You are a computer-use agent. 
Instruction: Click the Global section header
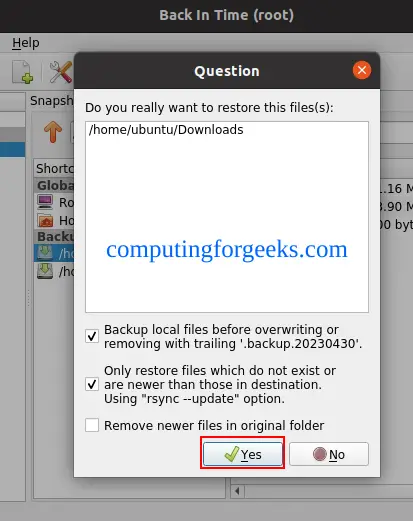click(54, 185)
